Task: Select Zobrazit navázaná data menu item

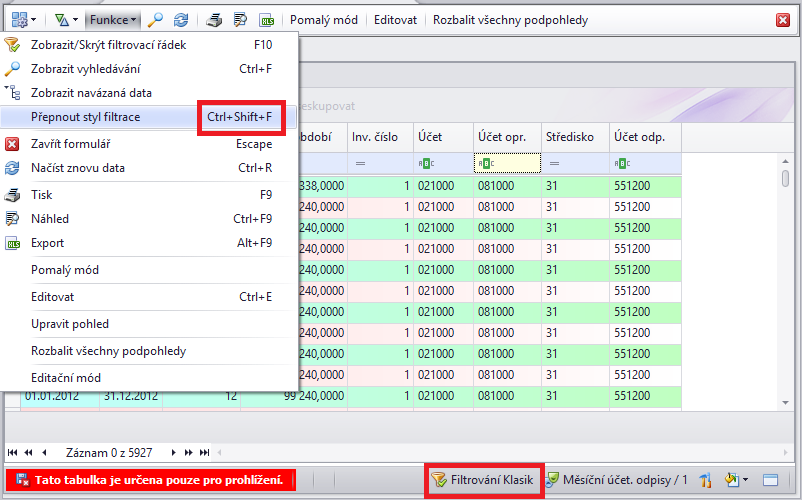Action: coord(148,93)
